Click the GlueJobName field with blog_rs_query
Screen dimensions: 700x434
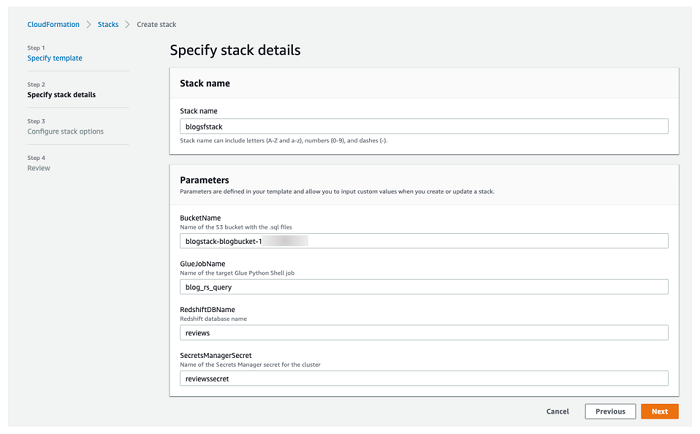click(423, 287)
